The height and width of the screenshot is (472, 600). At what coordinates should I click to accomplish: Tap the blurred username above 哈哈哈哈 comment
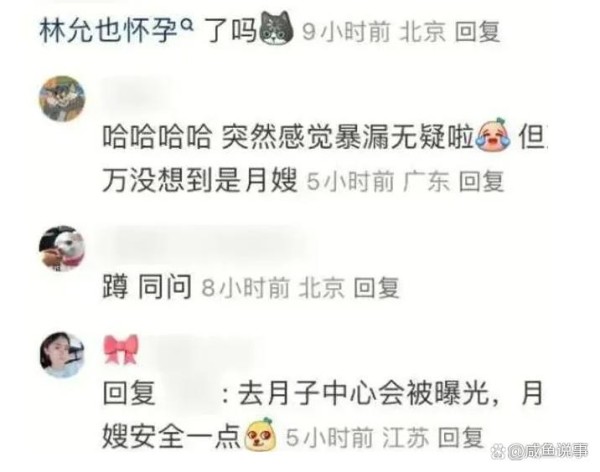click(x=138, y=94)
